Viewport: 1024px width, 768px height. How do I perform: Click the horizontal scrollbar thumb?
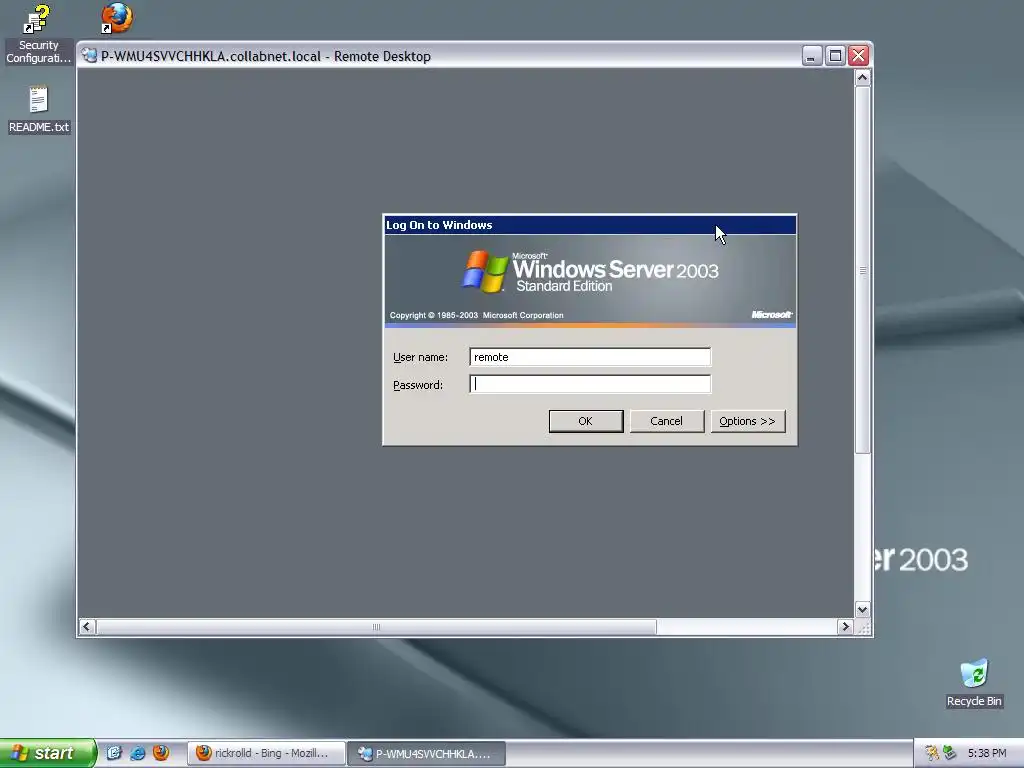coord(376,627)
